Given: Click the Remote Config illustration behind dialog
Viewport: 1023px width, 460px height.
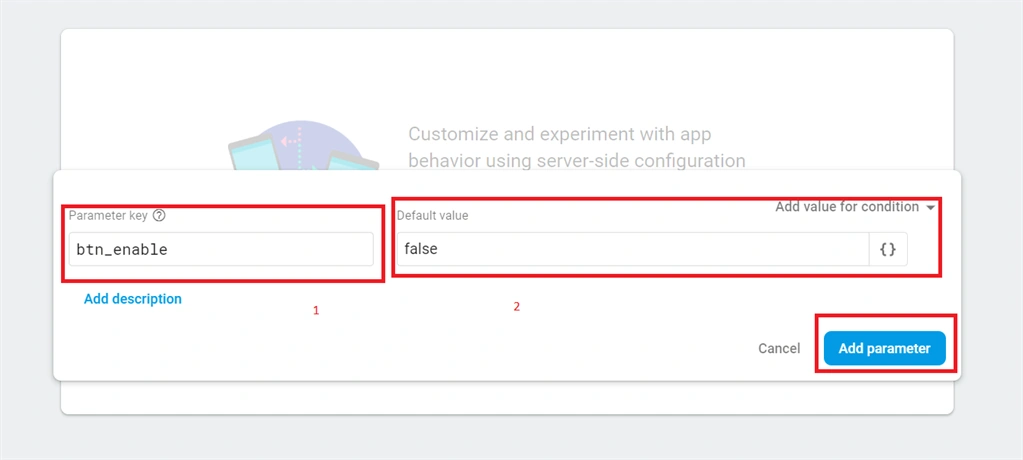Looking at the screenshot, I should point(303,146).
